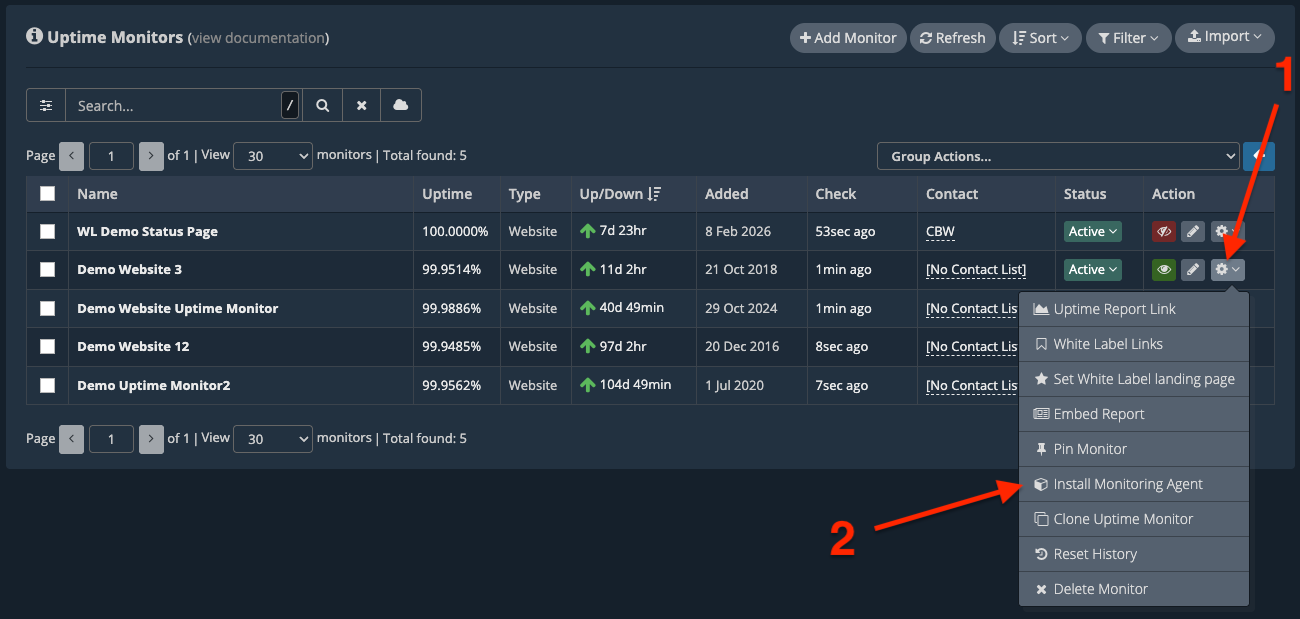Toggle red eye visibility for WL Demo Status Page
Screen dimensions: 1300x619
[1163, 232]
